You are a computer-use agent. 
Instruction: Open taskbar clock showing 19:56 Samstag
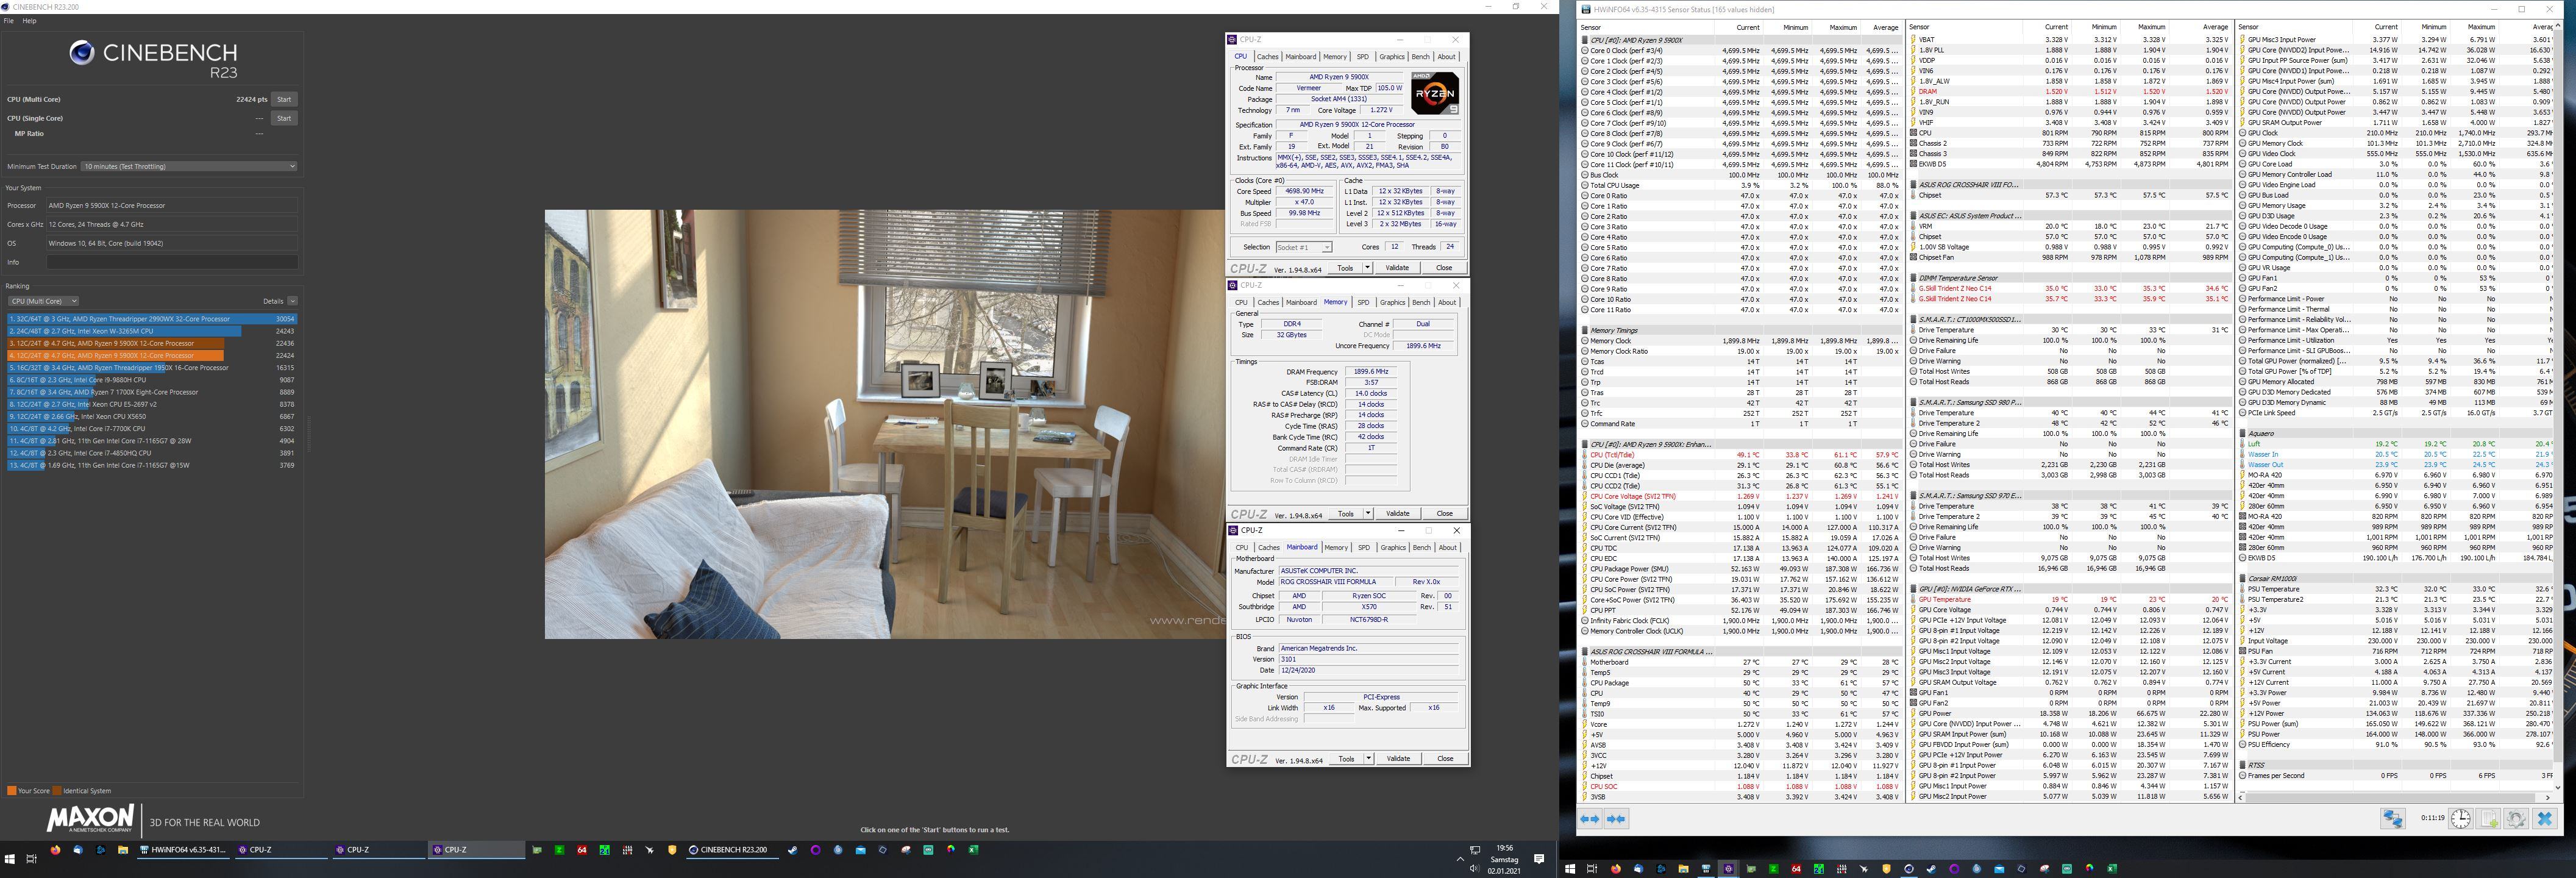point(1504,859)
